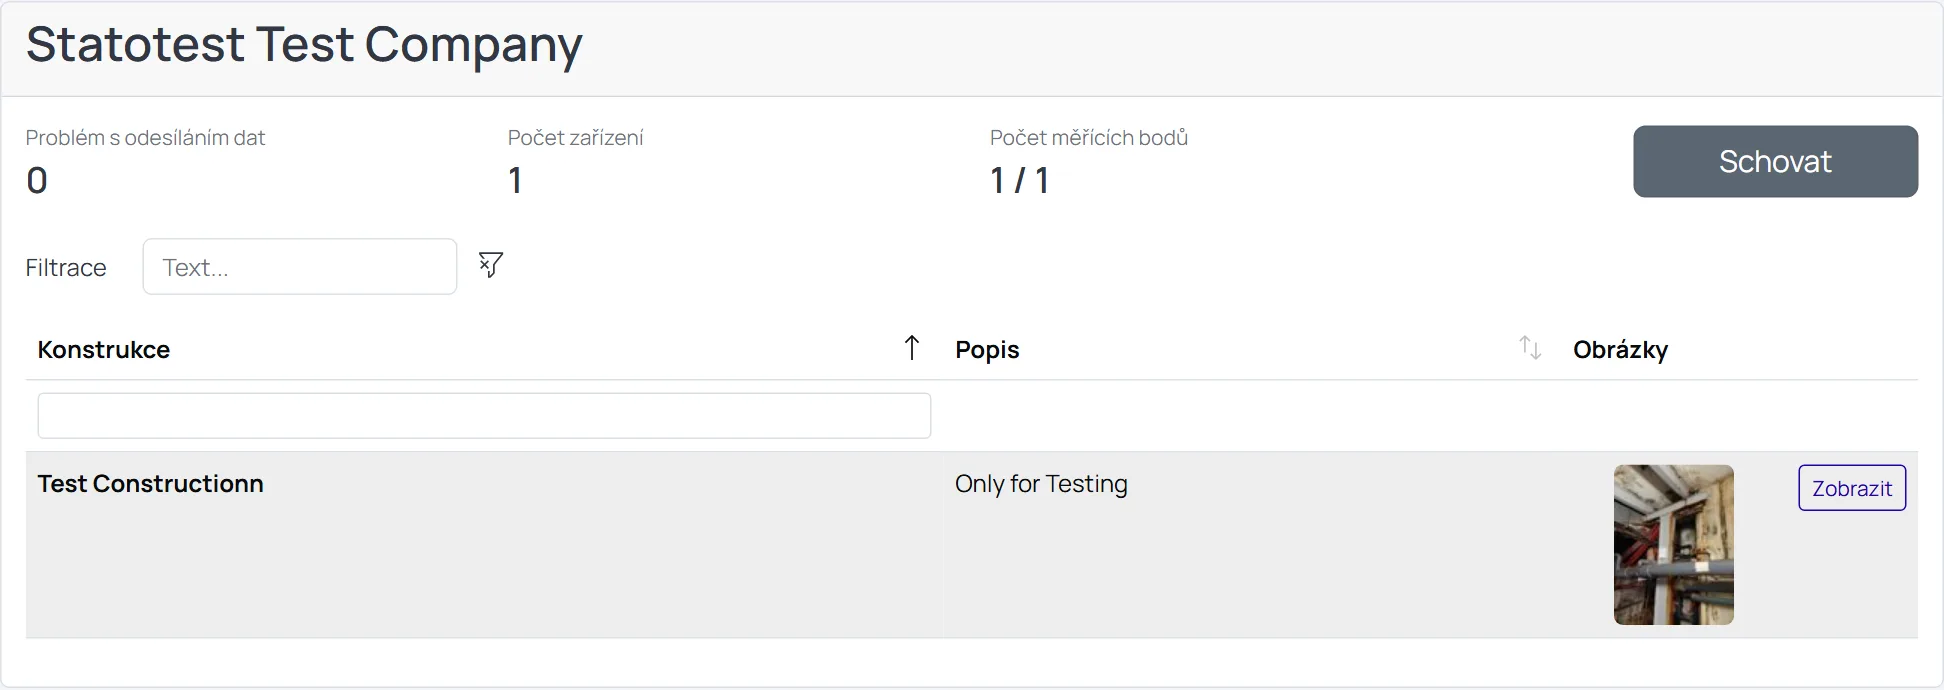Select the Test Constructionn row

pos(972,545)
